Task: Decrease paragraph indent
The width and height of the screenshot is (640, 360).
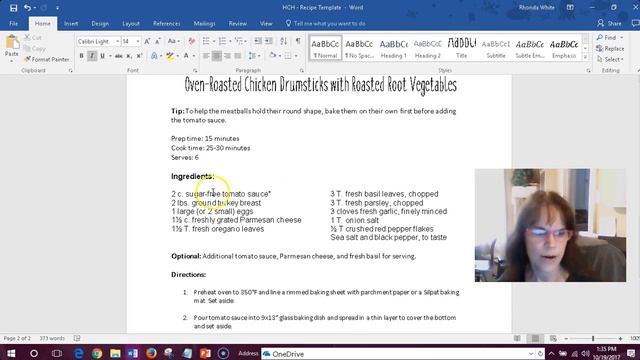Action: (x=258, y=41)
